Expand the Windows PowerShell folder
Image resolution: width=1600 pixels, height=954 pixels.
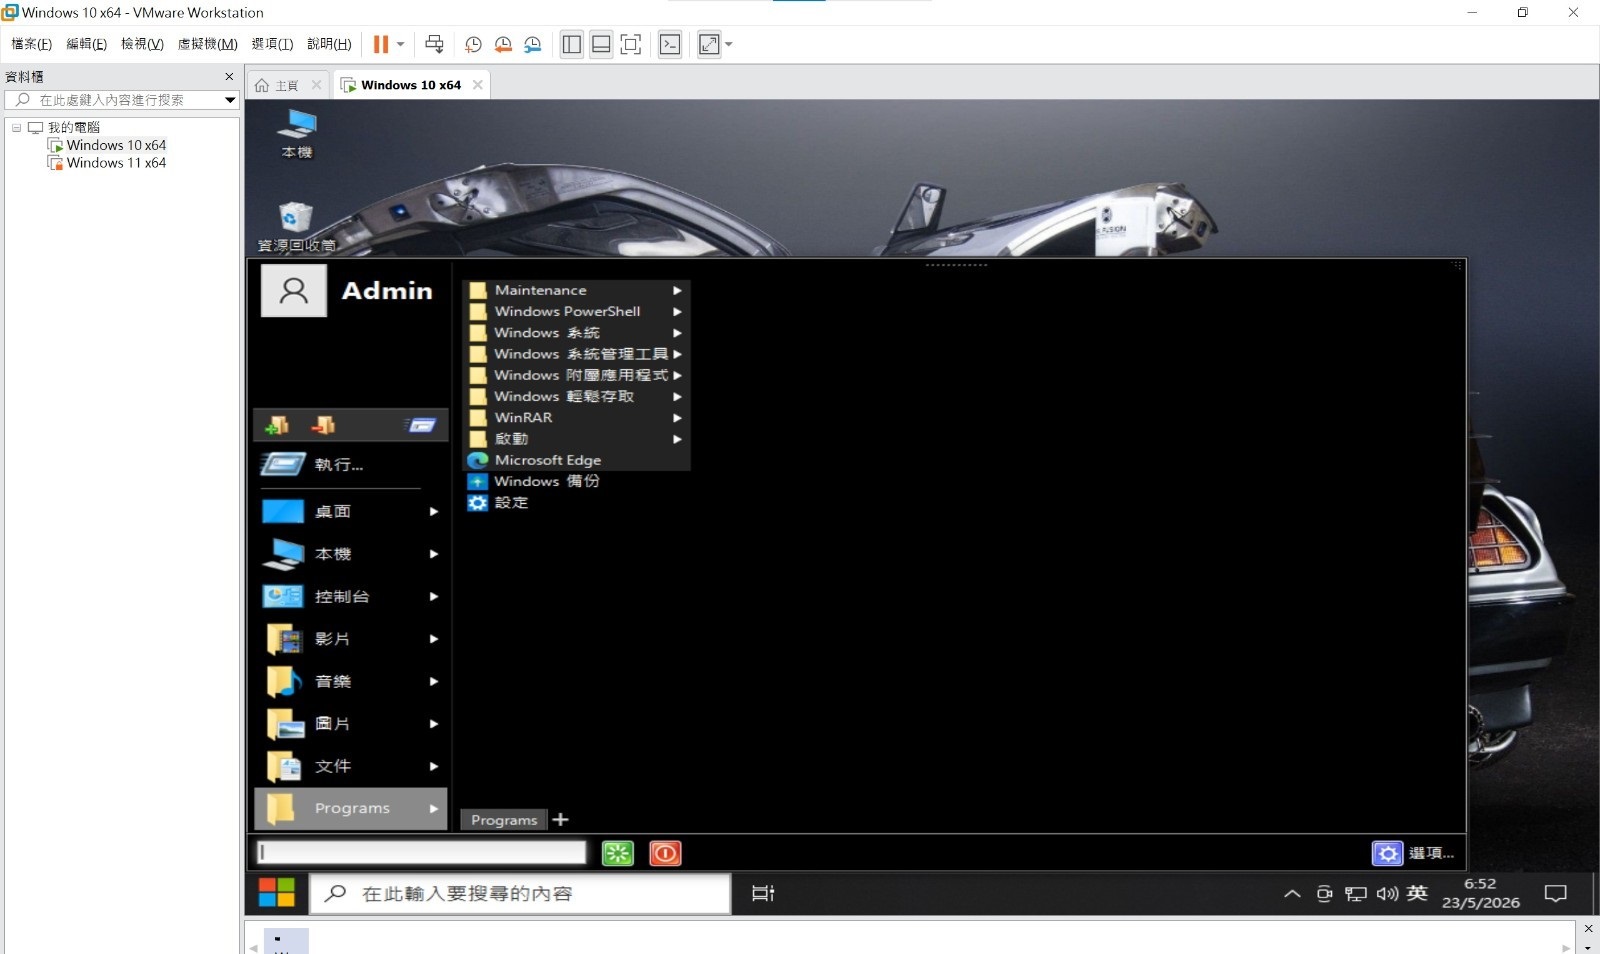coord(577,311)
